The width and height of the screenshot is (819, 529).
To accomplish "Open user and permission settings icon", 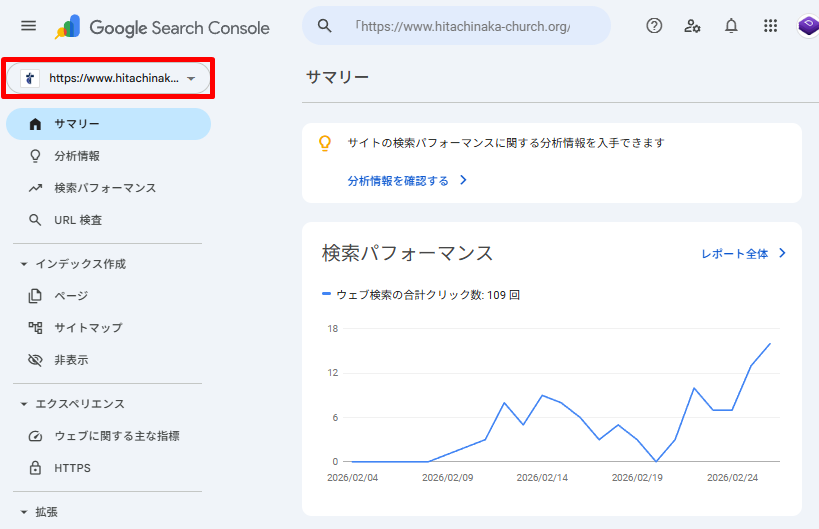I will (692, 26).
